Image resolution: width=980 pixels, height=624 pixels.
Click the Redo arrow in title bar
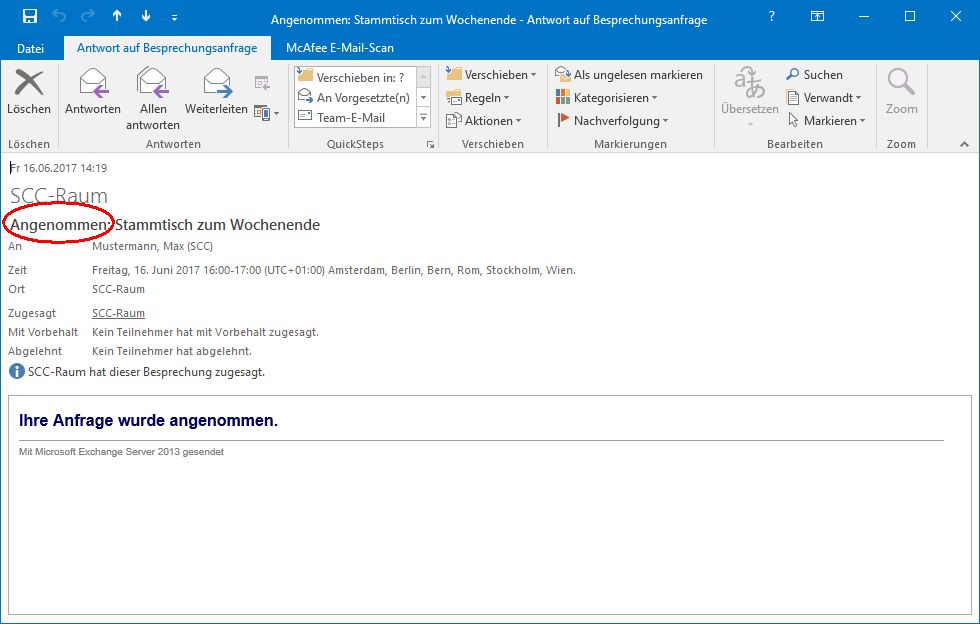point(88,16)
